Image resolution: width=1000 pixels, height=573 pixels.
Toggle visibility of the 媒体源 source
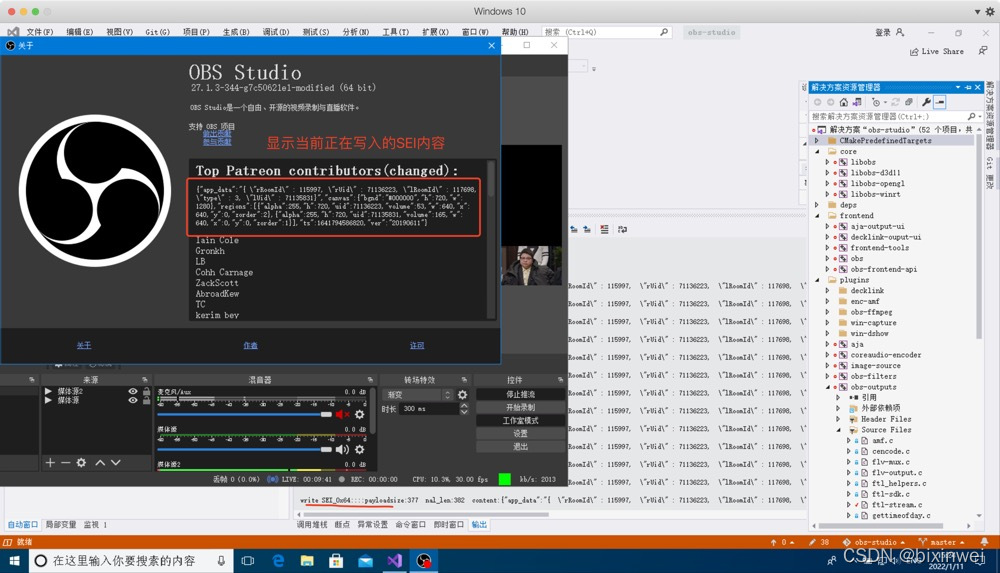pos(133,401)
